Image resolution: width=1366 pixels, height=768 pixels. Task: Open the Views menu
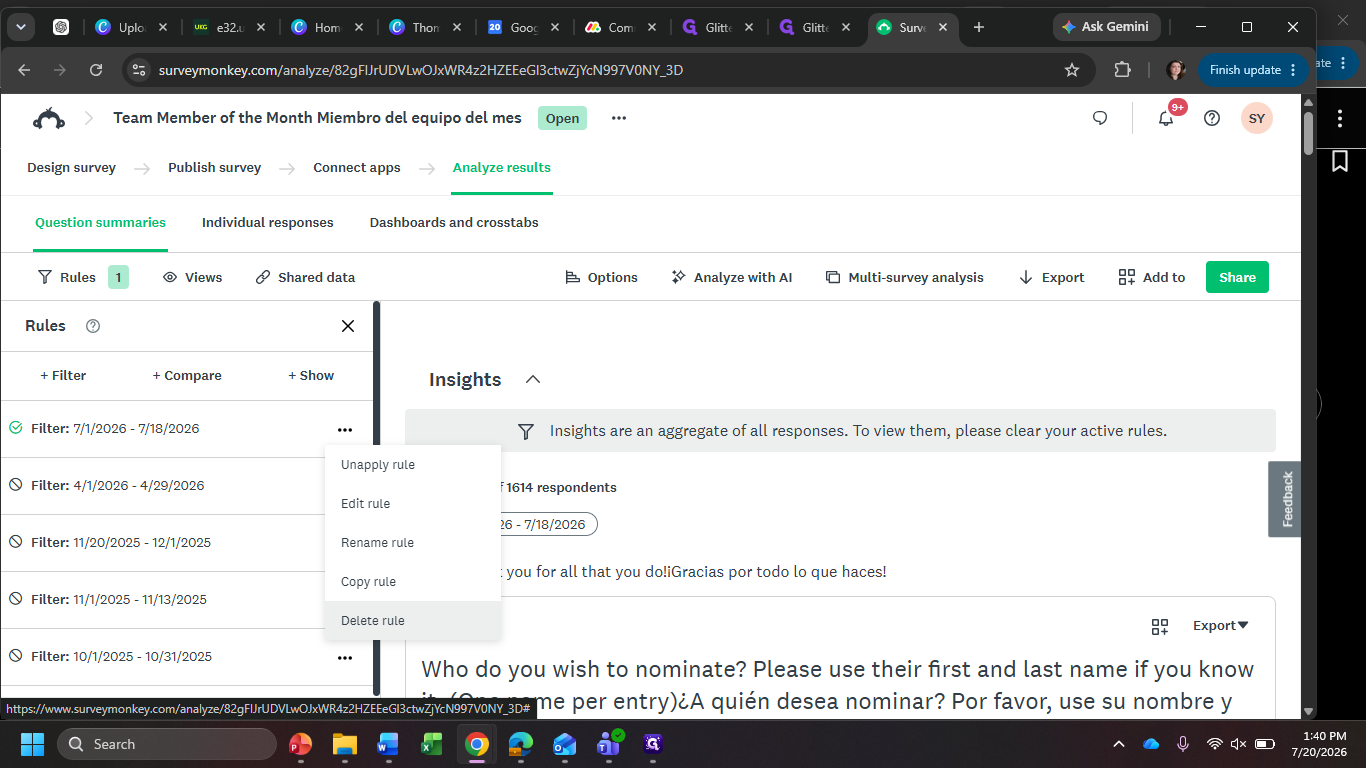(192, 277)
